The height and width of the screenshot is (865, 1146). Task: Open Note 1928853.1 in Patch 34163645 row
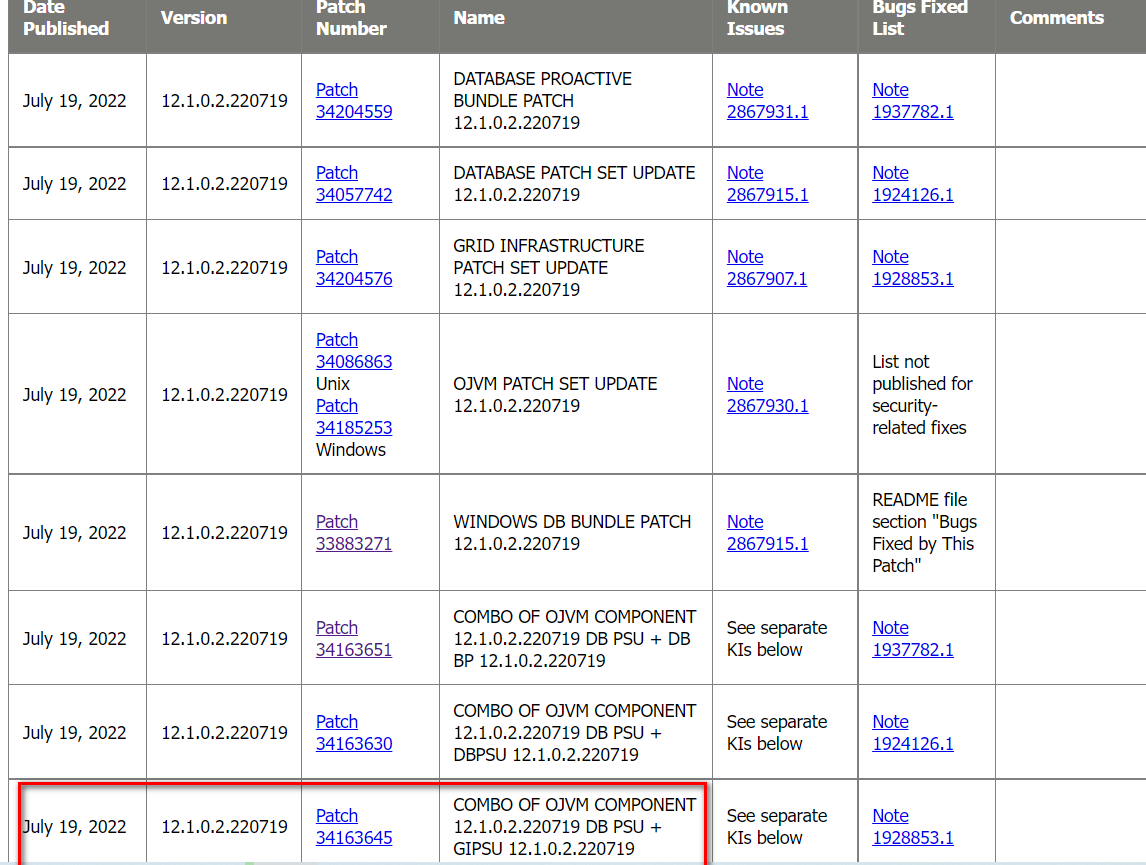point(913,827)
